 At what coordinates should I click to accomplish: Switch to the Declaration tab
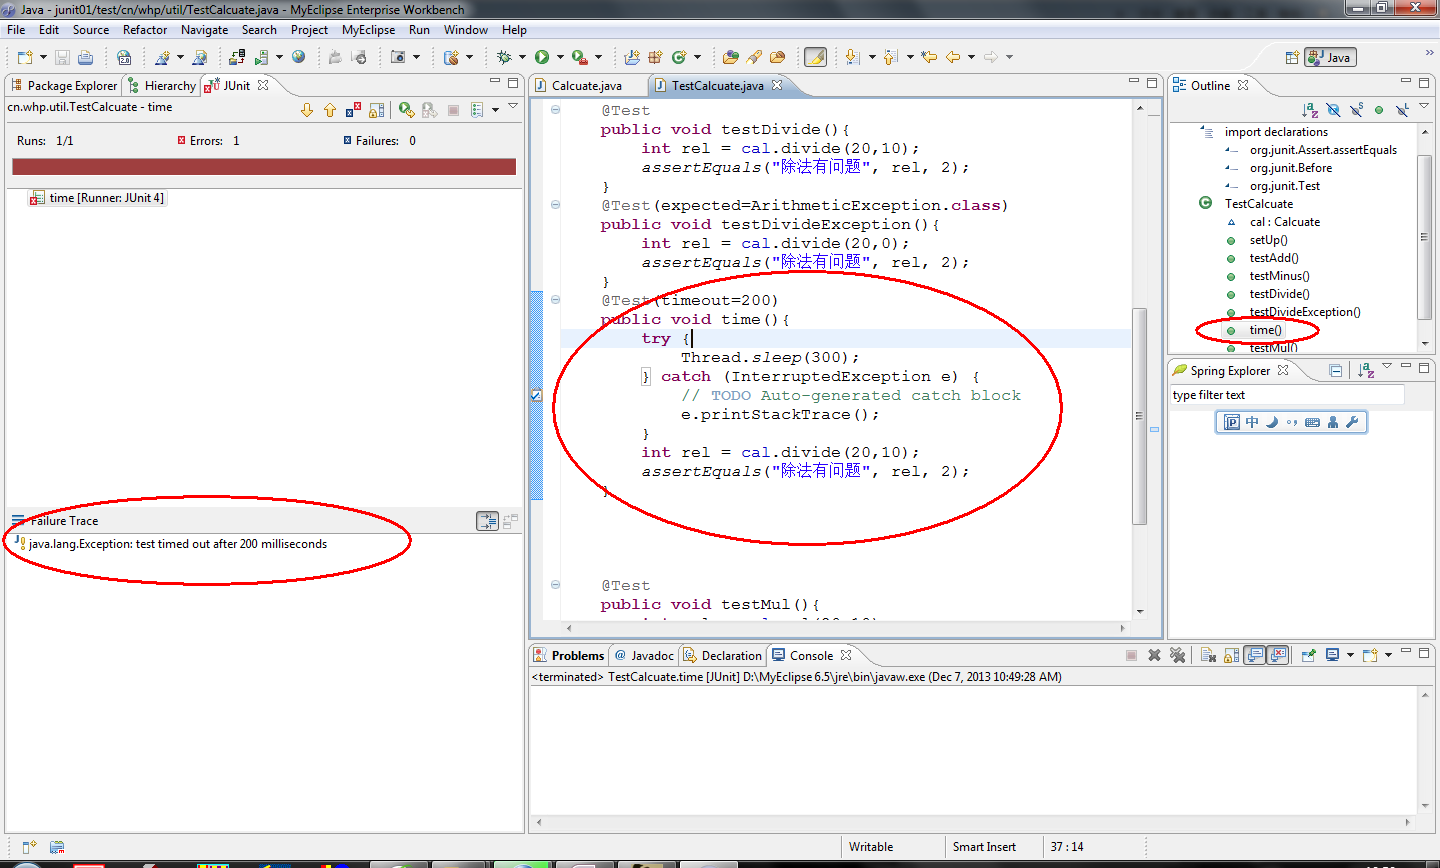(x=722, y=656)
